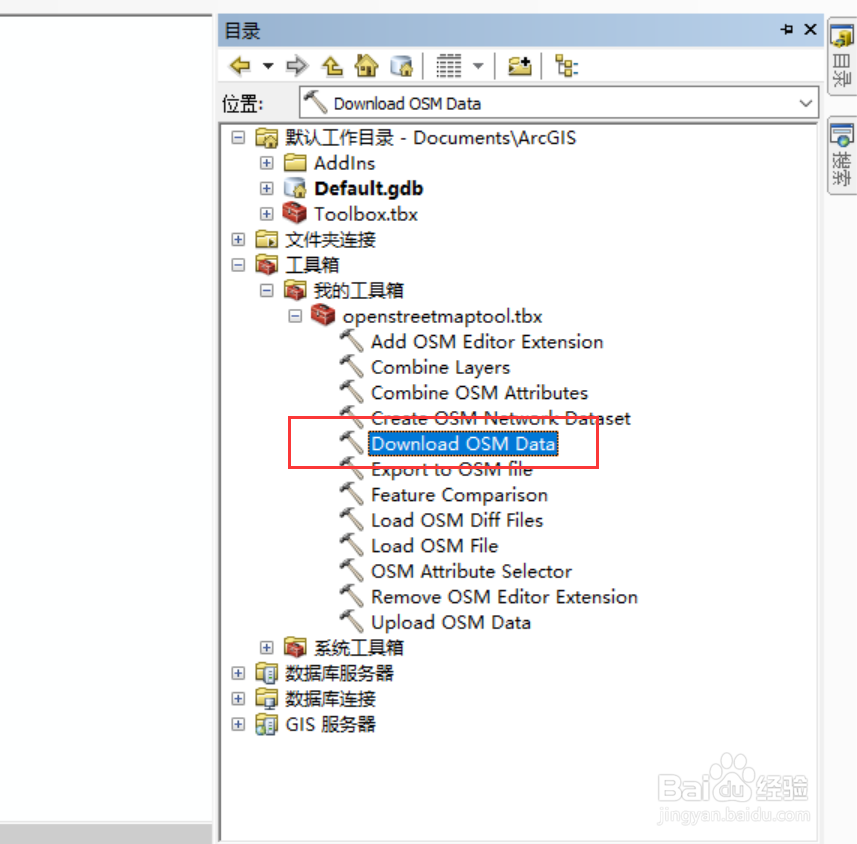Viewport: 857px width, 844px height.
Task: Select Export to OSM file tool
Action: [x=451, y=469]
